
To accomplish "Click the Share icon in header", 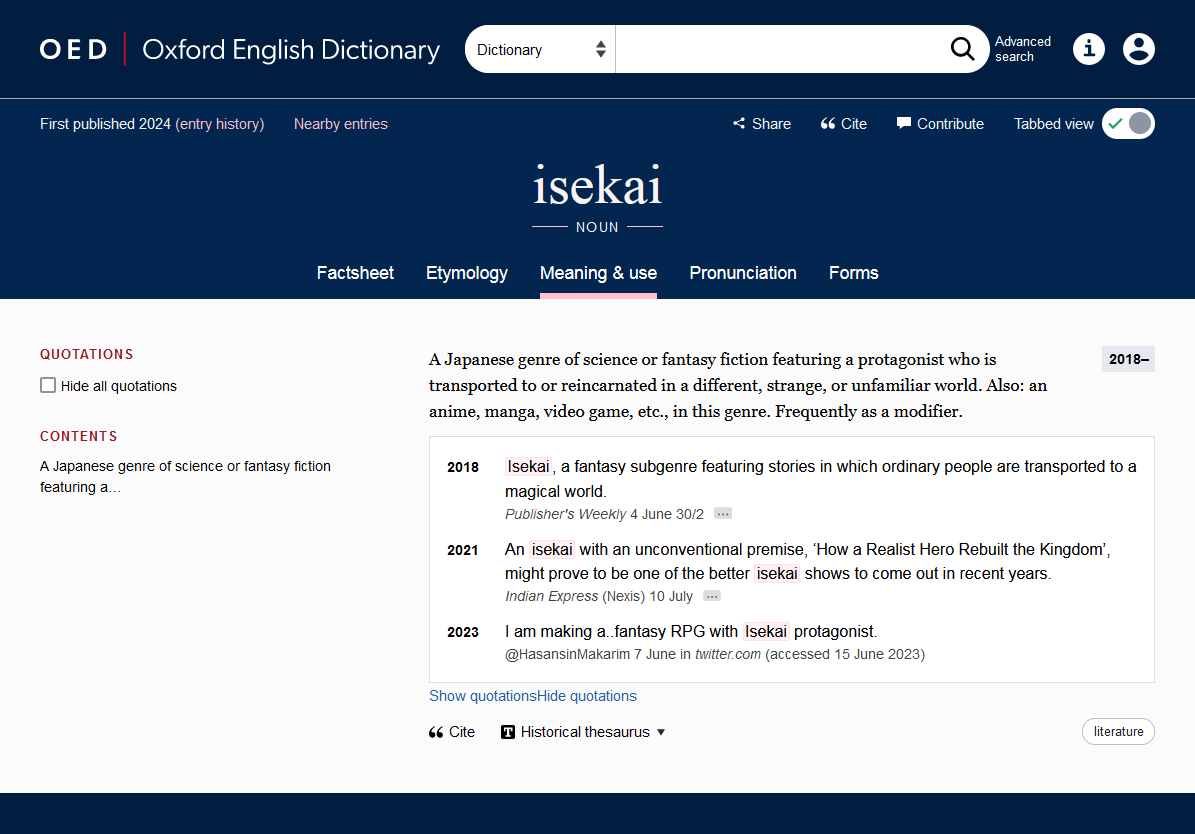I will pos(739,124).
